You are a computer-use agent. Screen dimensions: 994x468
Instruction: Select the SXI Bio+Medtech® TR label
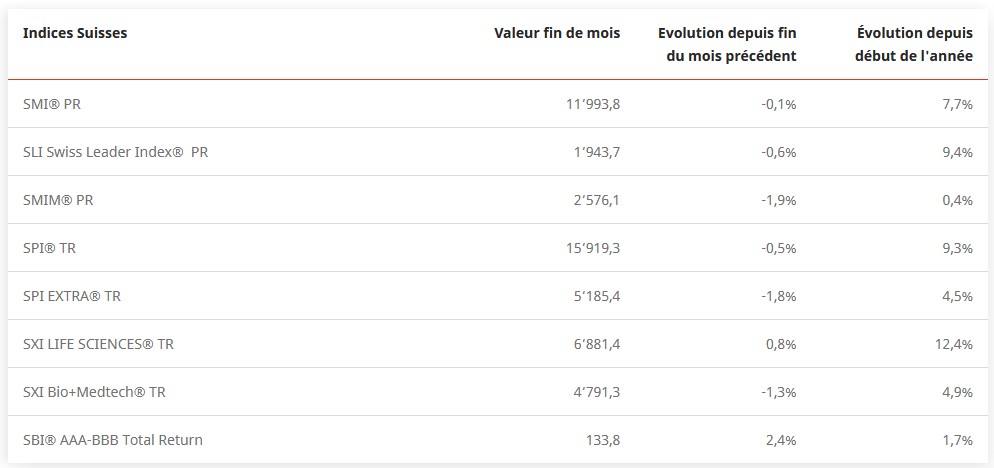94,392
